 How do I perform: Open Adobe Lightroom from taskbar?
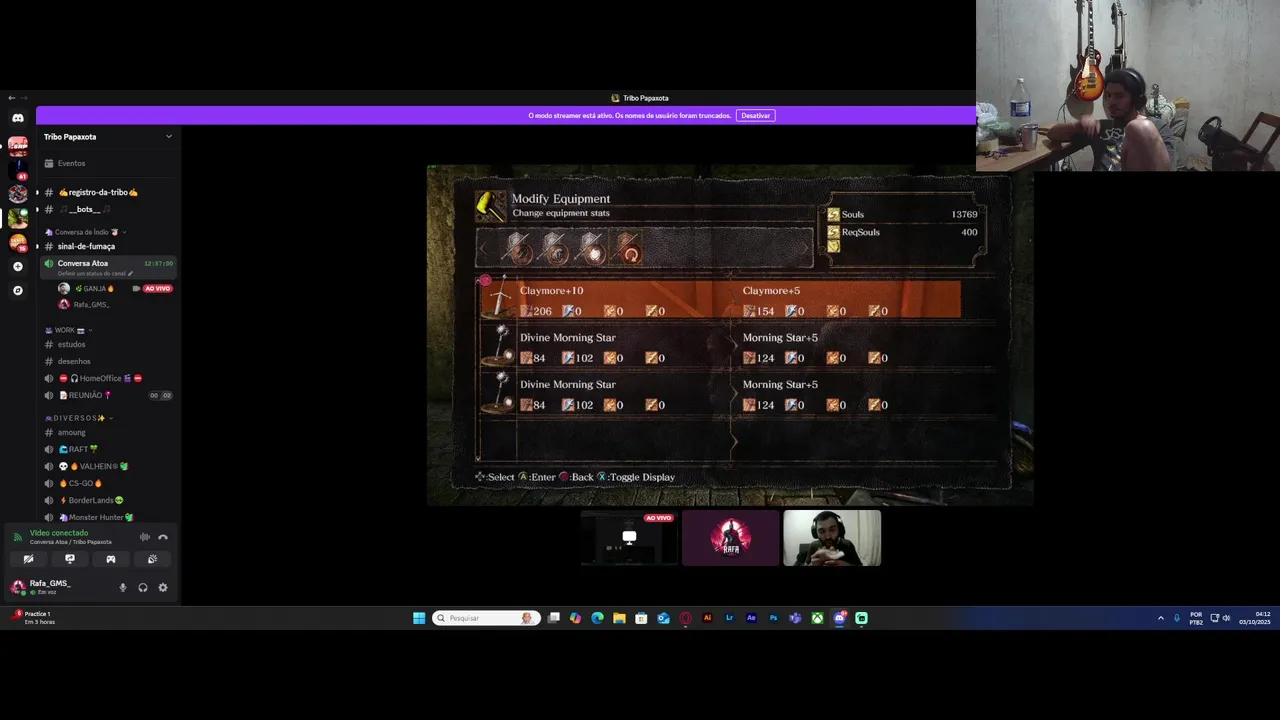coord(729,618)
